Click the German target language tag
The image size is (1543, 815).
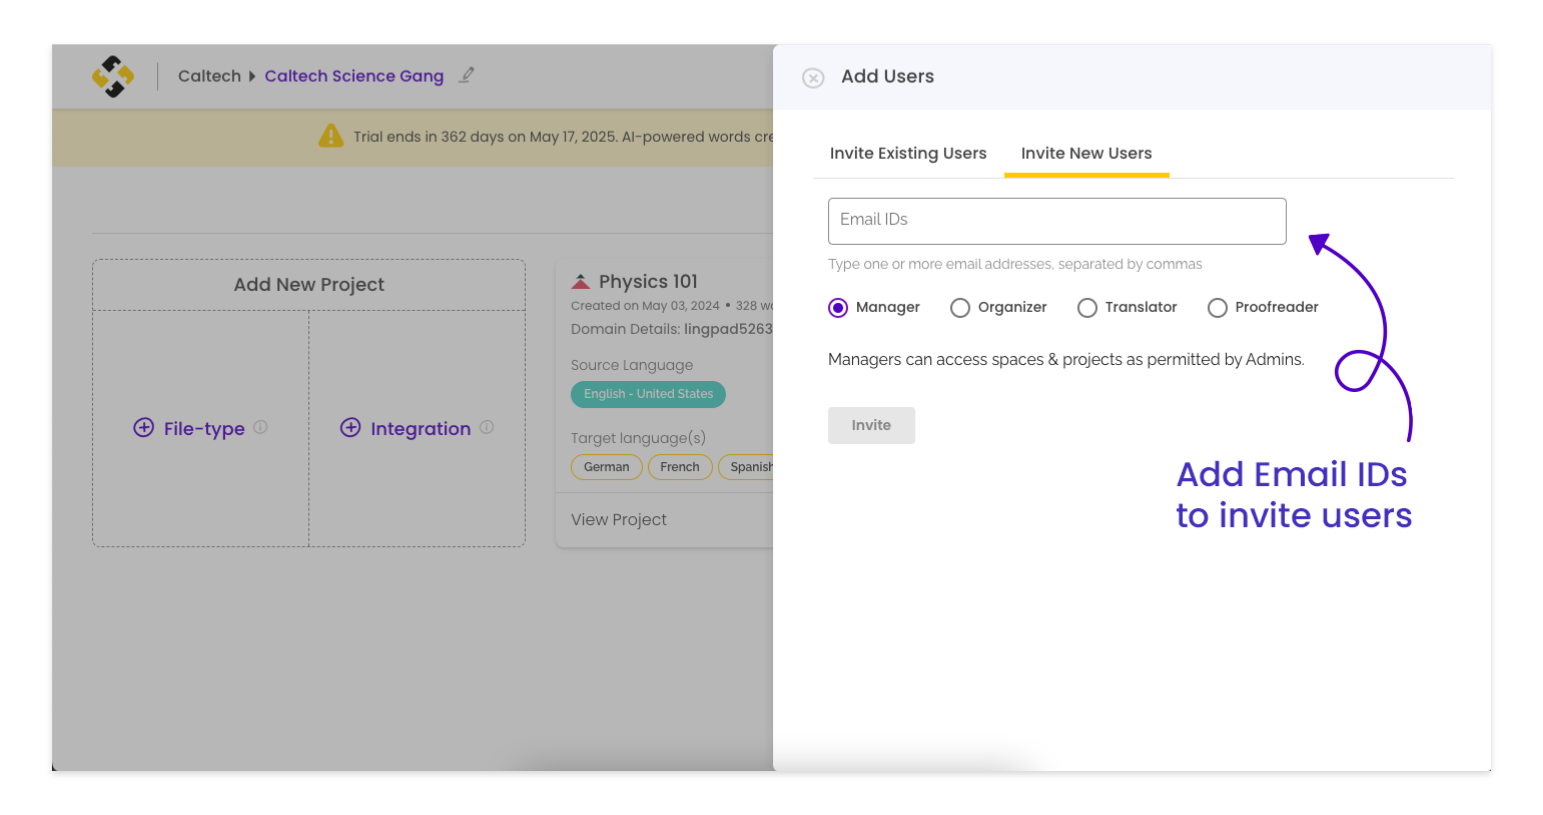(x=606, y=467)
